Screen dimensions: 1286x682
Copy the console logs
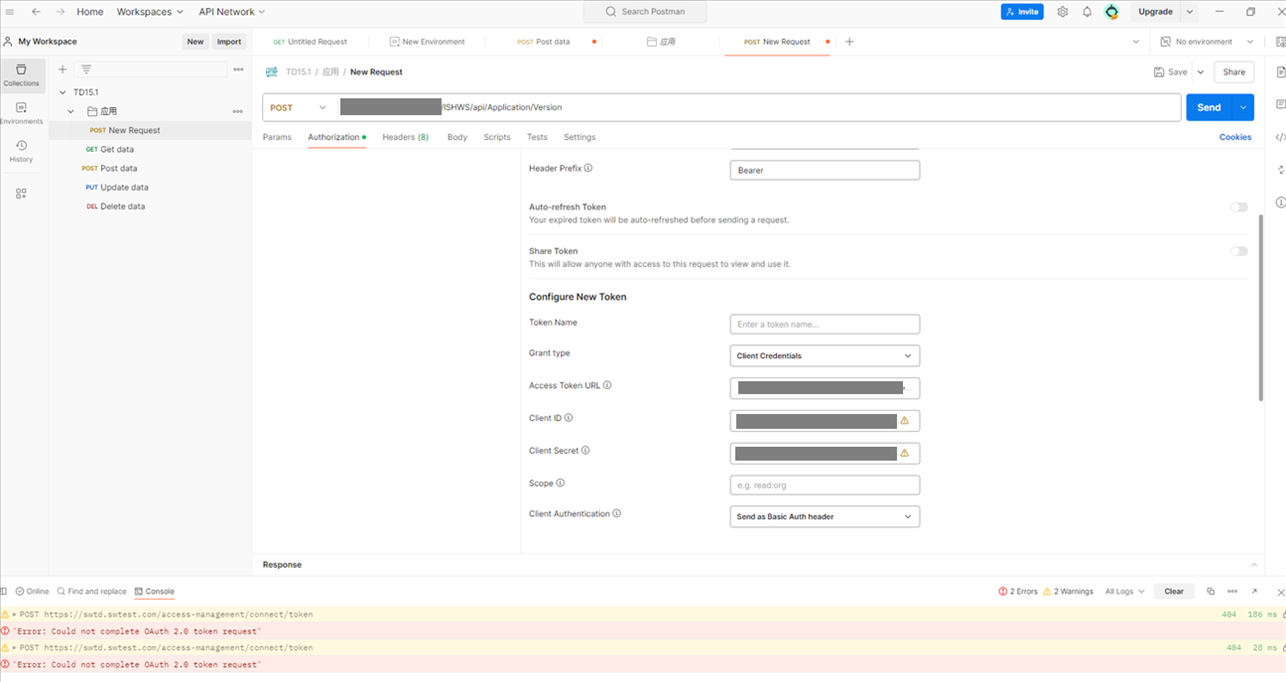point(1211,591)
